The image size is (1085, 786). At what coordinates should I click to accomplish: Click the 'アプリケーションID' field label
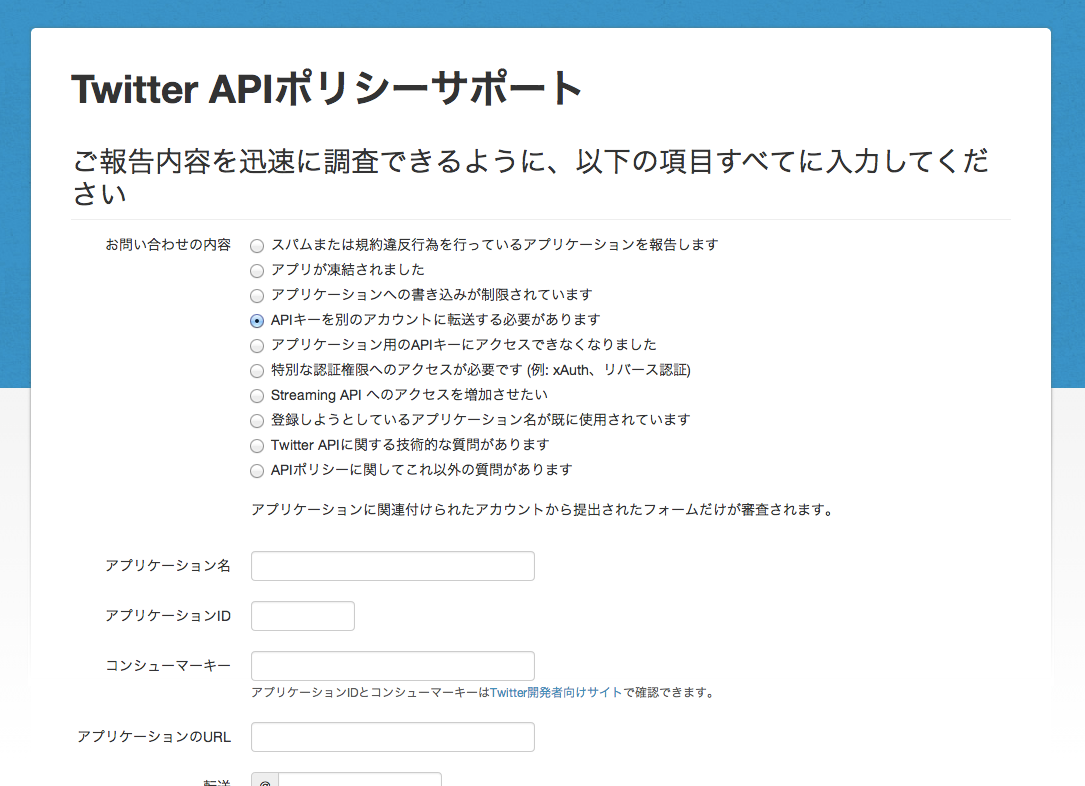168,616
